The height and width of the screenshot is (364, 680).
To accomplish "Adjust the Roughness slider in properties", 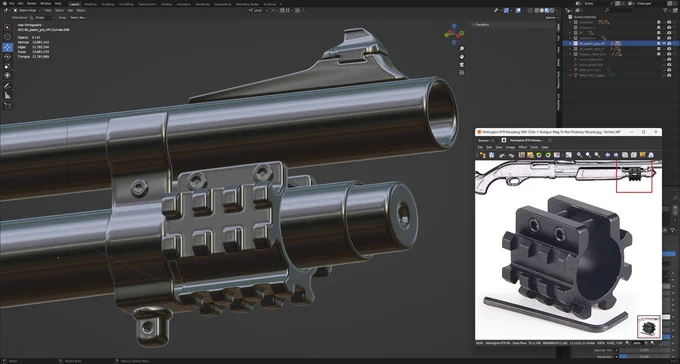I will coord(644,356).
